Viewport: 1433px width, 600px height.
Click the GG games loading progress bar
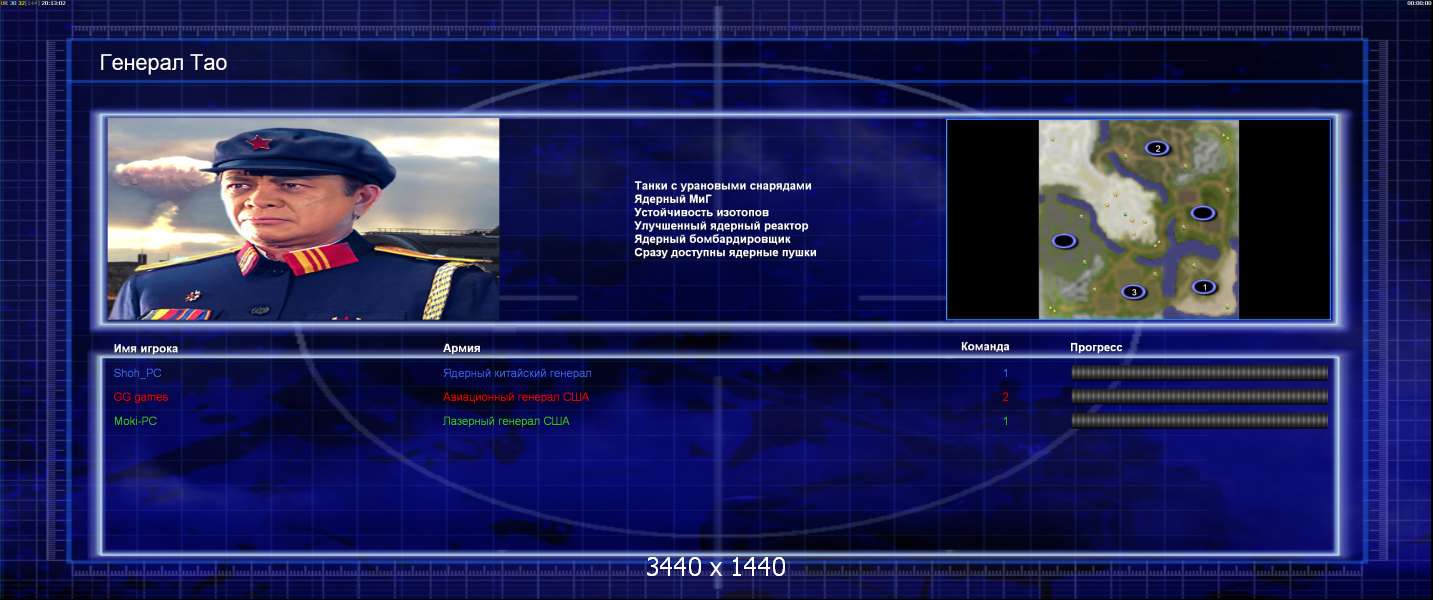pyautogui.click(x=1199, y=397)
